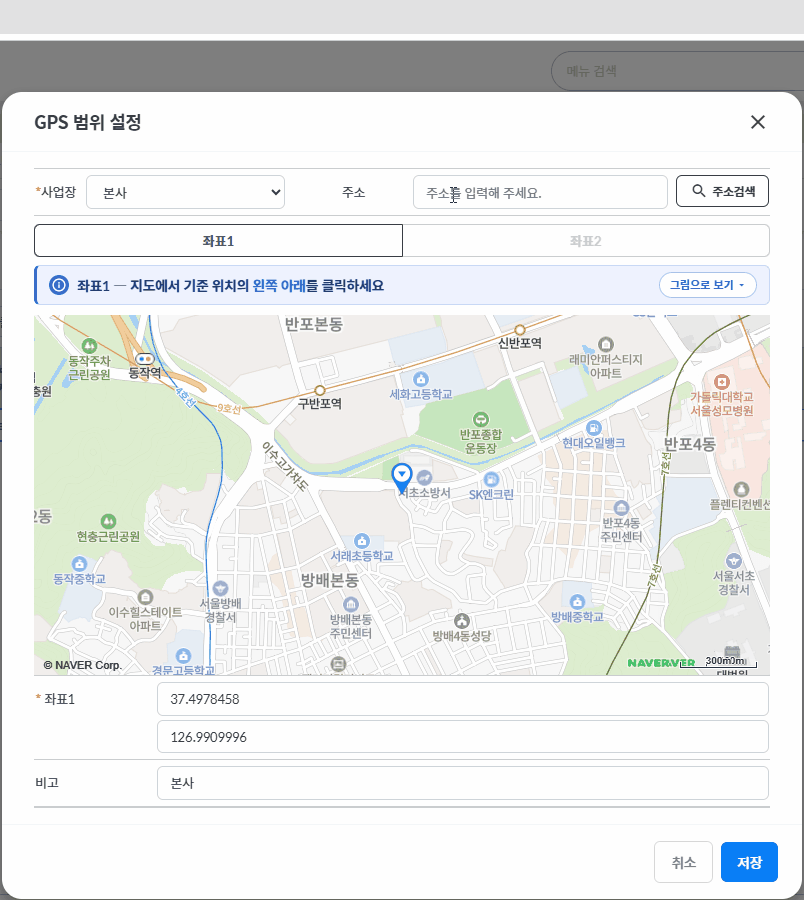Image resolution: width=804 pixels, height=900 pixels.
Task: Click the 방배4동성당 church icon
Action: [x=462, y=620]
